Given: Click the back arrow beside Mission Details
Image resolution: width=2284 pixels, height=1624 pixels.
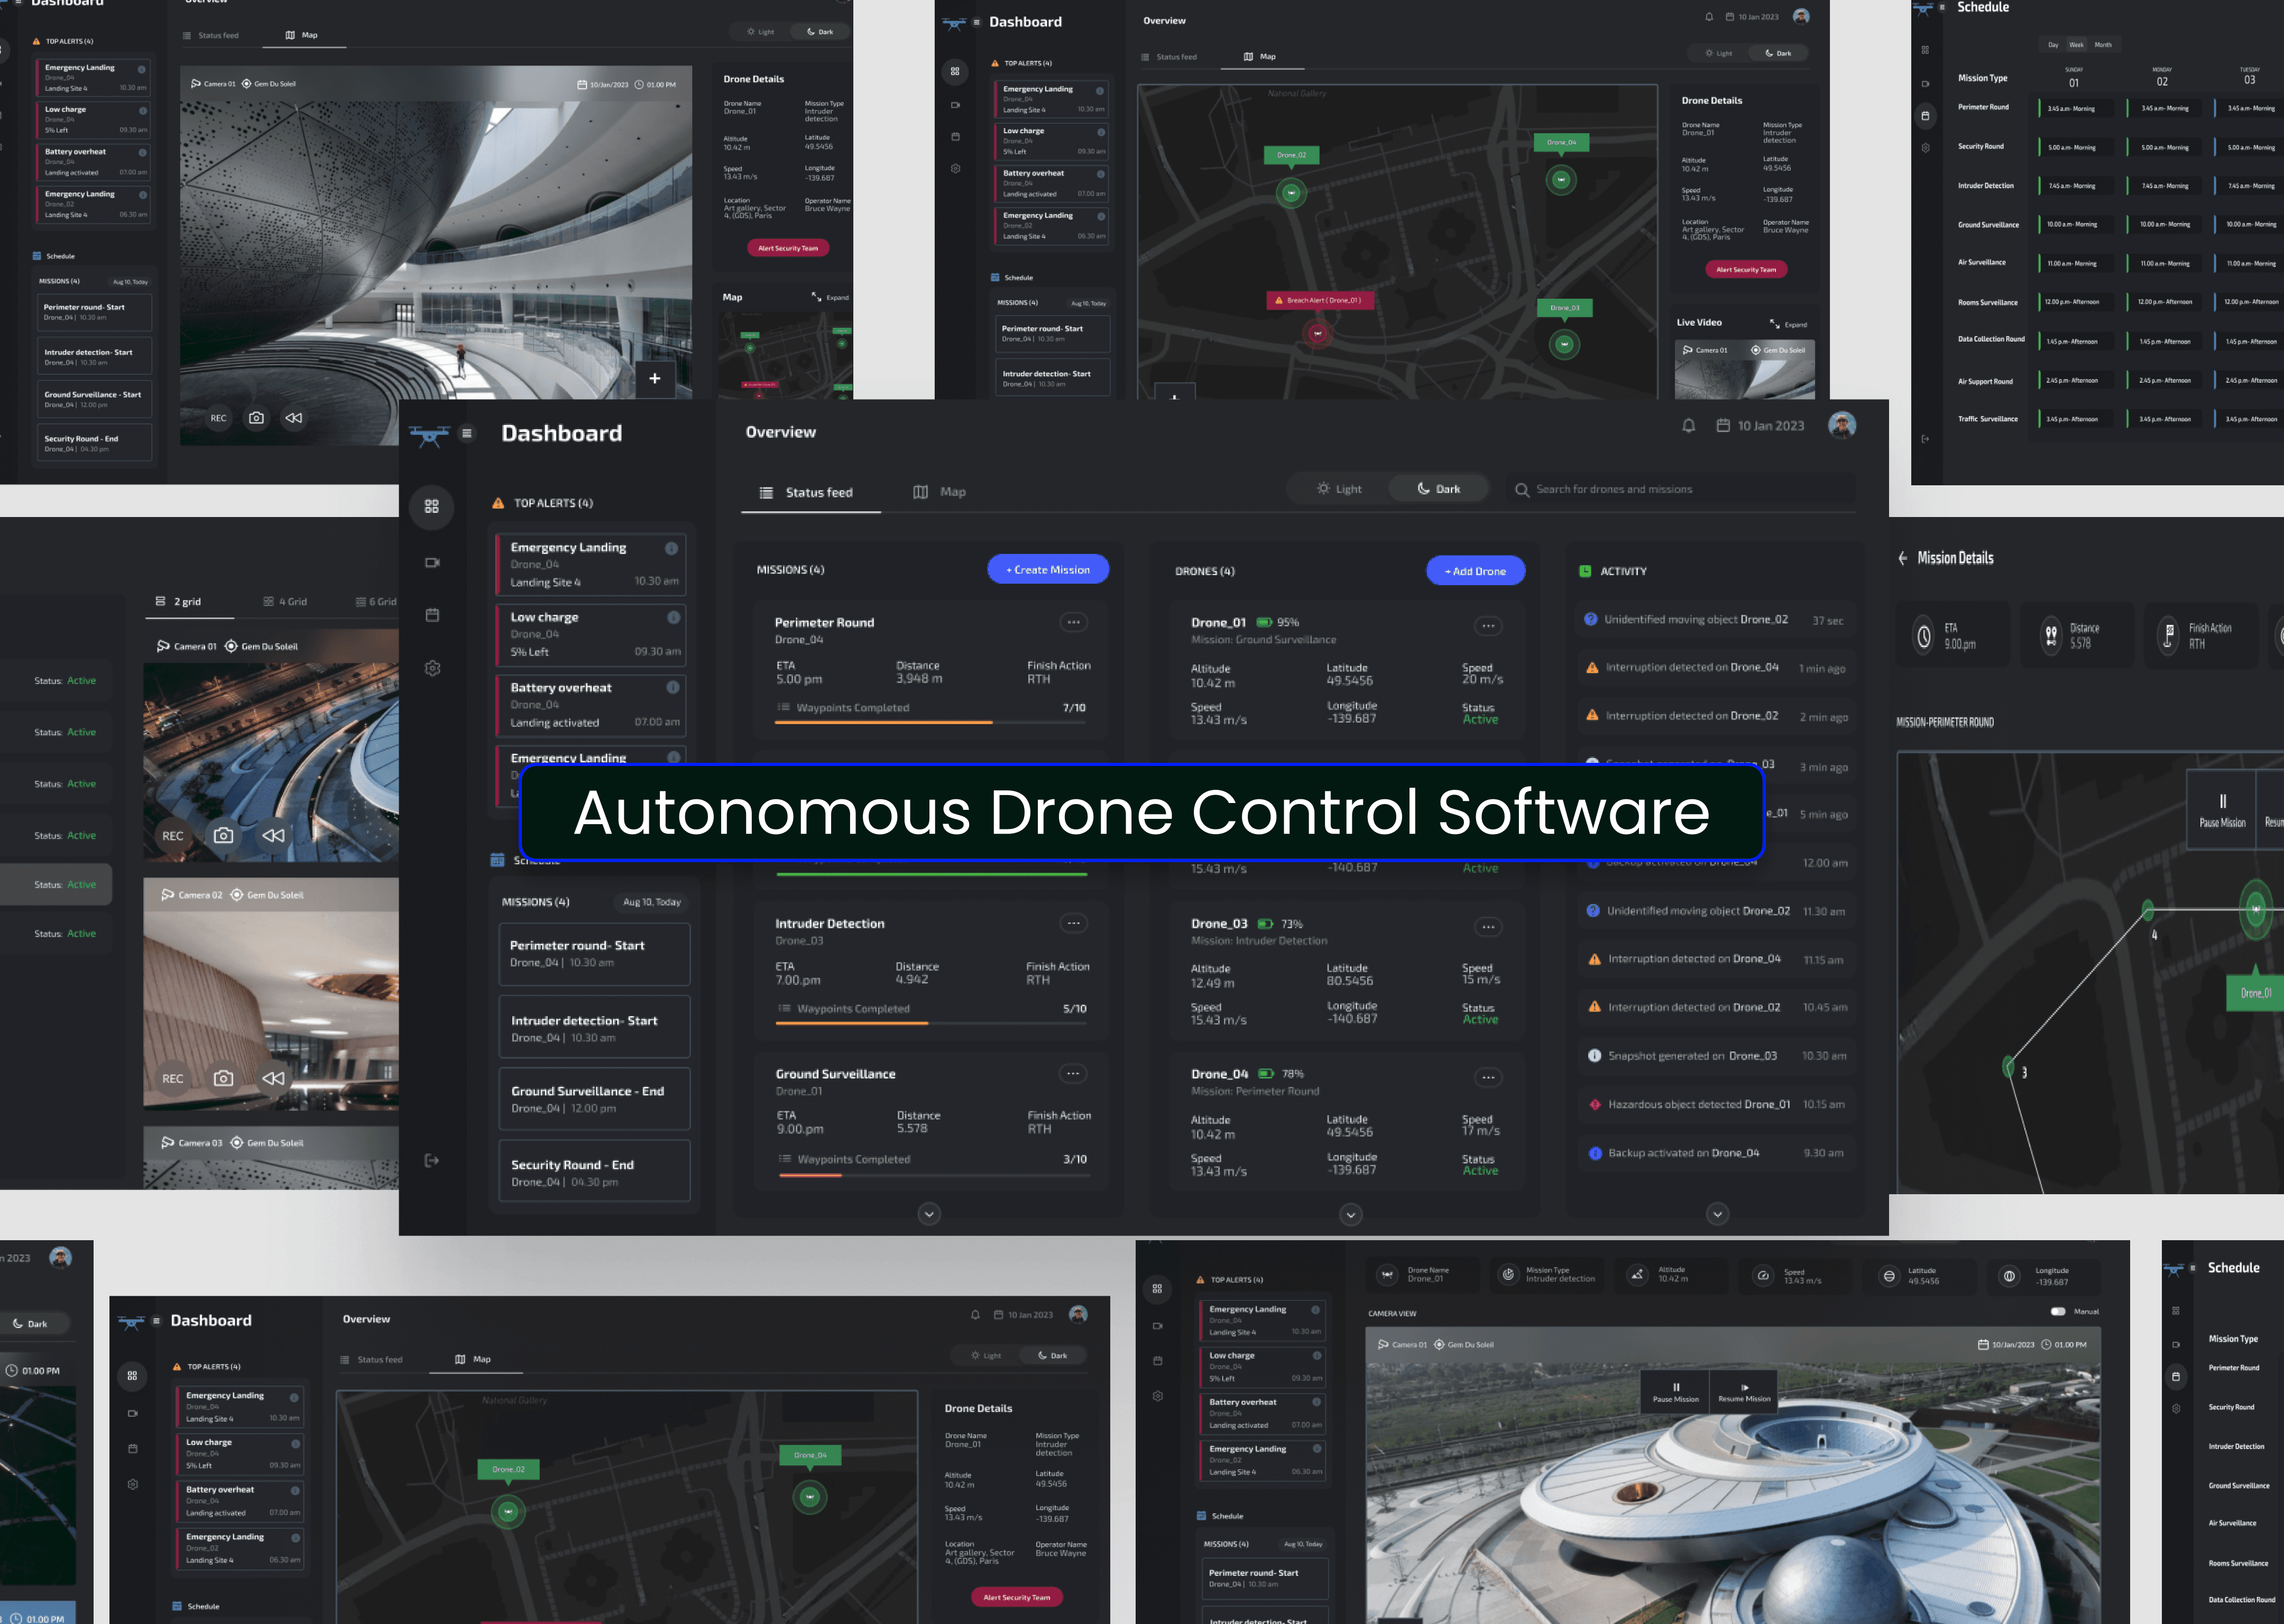Looking at the screenshot, I should pyautogui.click(x=1903, y=558).
